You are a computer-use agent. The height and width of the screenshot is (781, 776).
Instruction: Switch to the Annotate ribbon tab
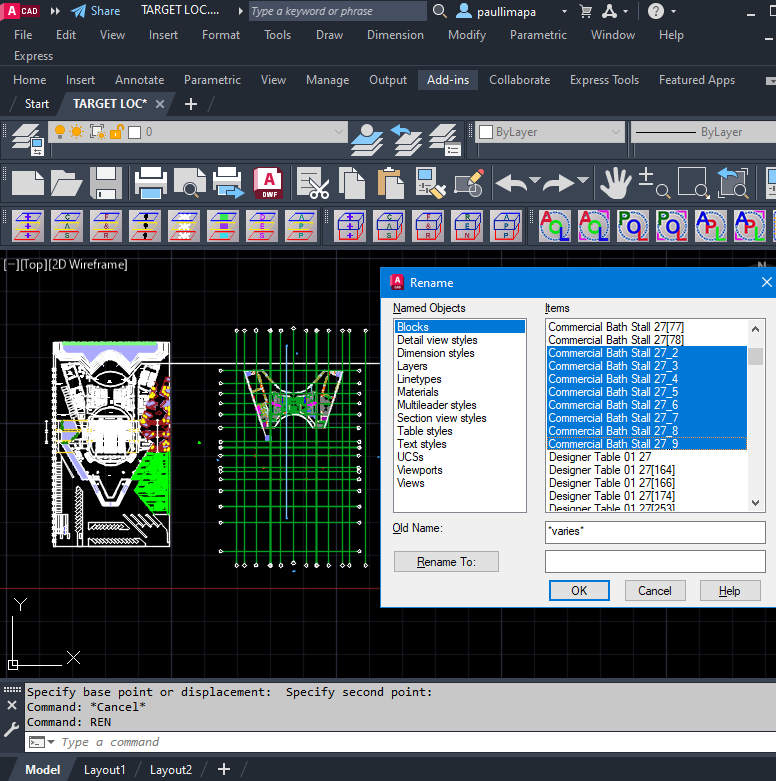coord(139,80)
